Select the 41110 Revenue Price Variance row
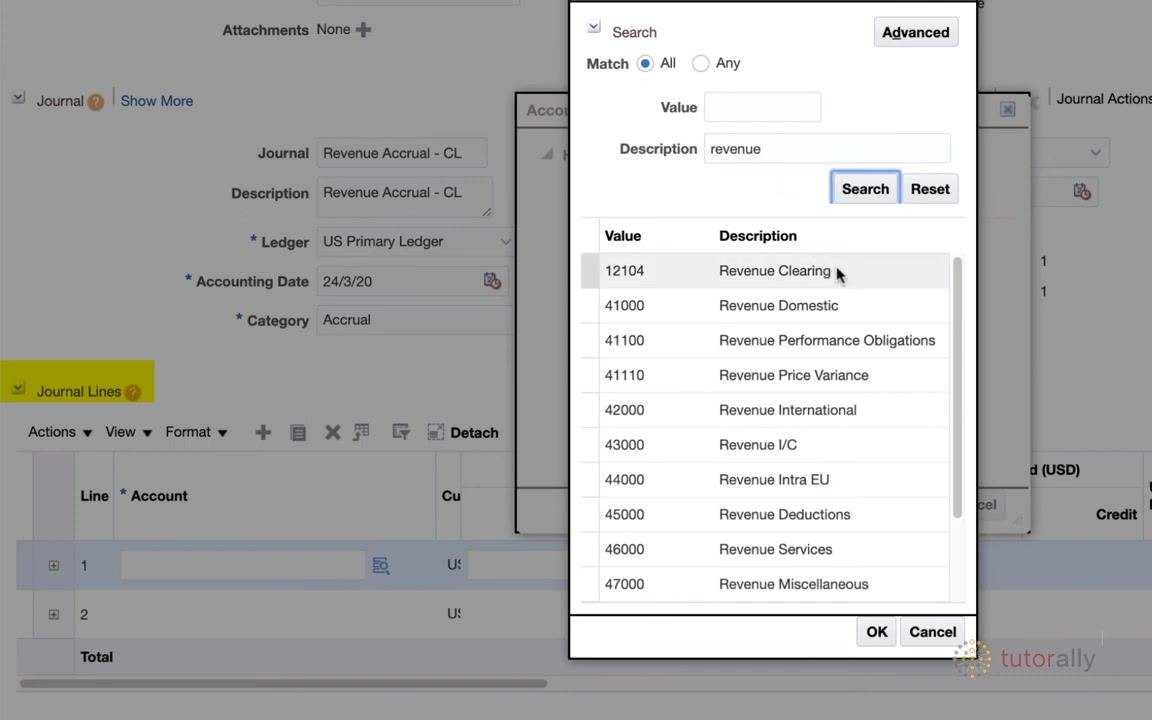The width and height of the screenshot is (1152, 720). pos(764,375)
